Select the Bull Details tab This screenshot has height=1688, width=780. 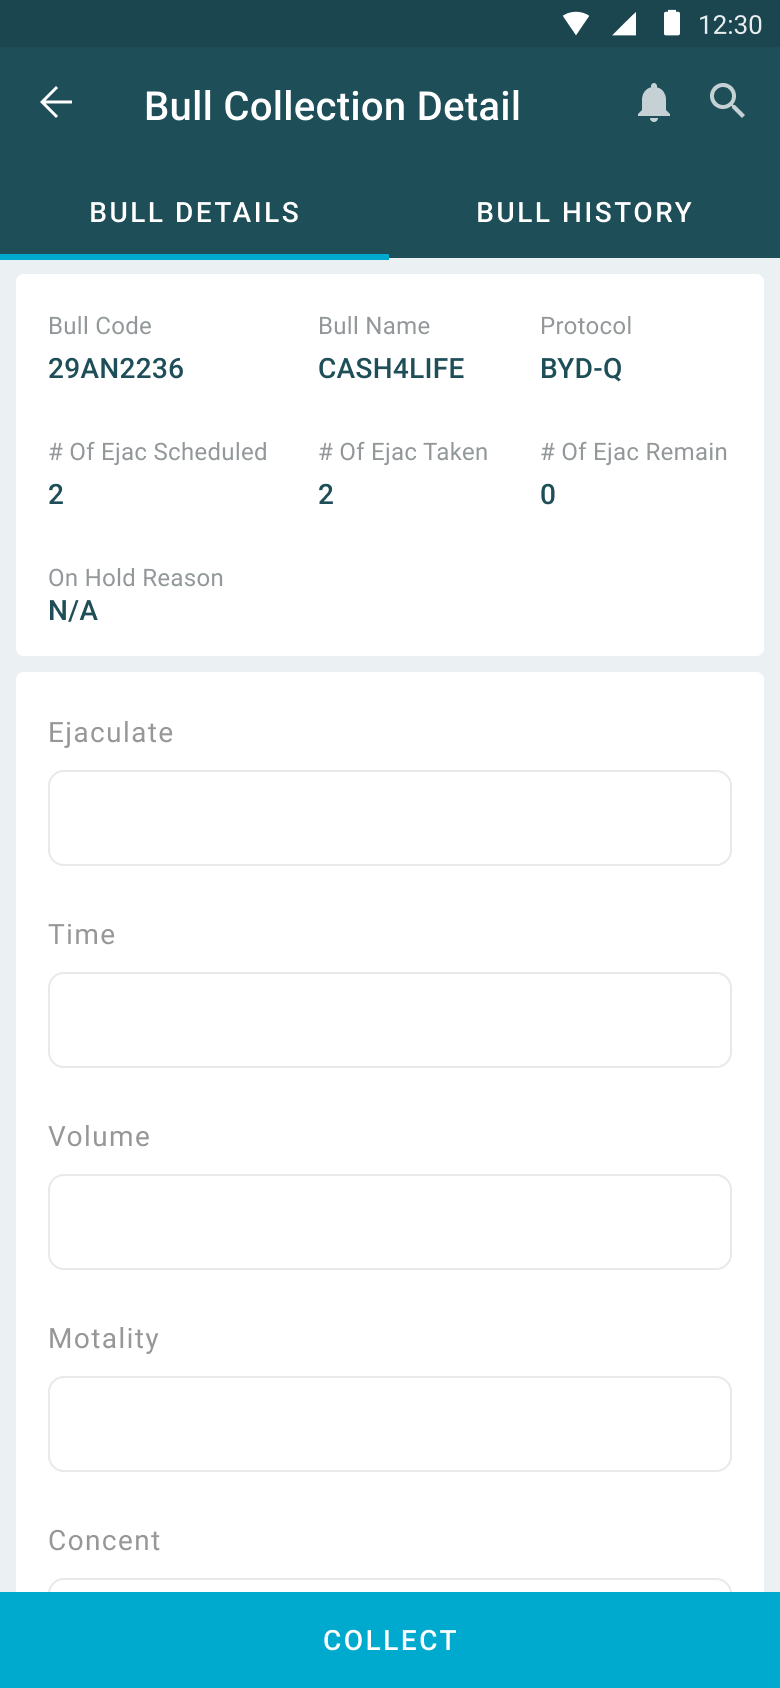[195, 212]
